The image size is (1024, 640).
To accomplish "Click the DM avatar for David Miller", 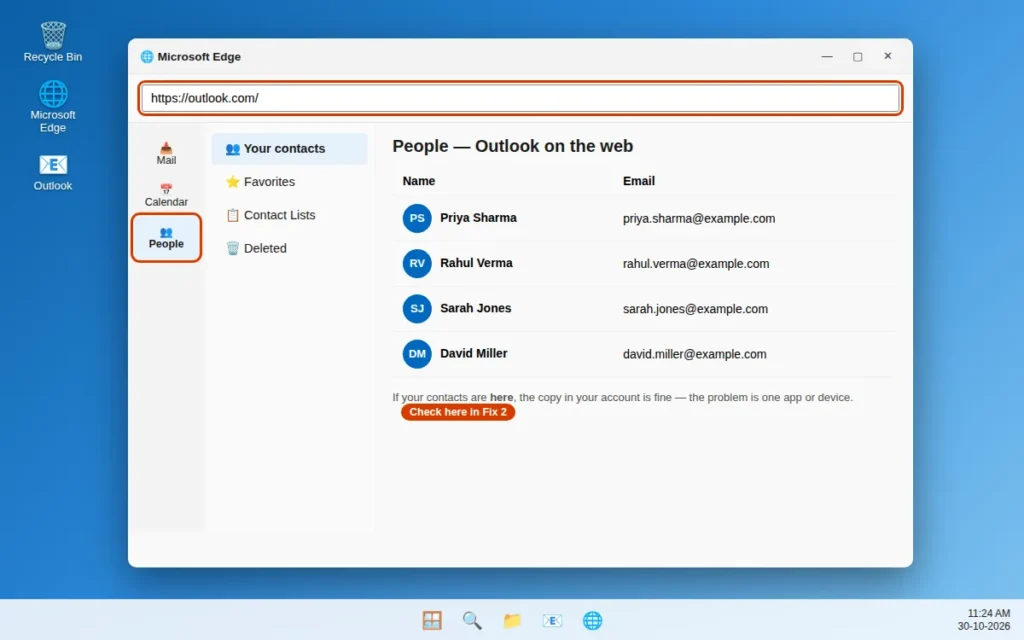I will tap(417, 354).
